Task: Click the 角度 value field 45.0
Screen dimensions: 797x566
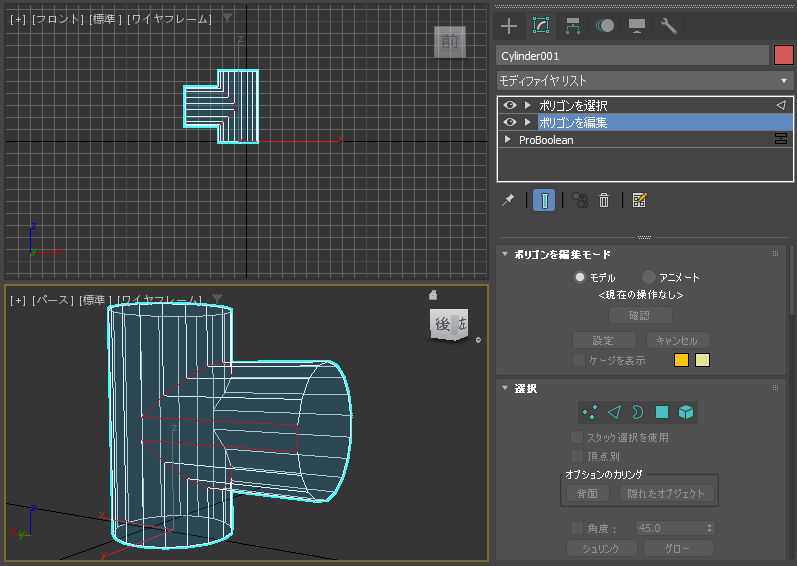Action: click(x=670, y=528)
